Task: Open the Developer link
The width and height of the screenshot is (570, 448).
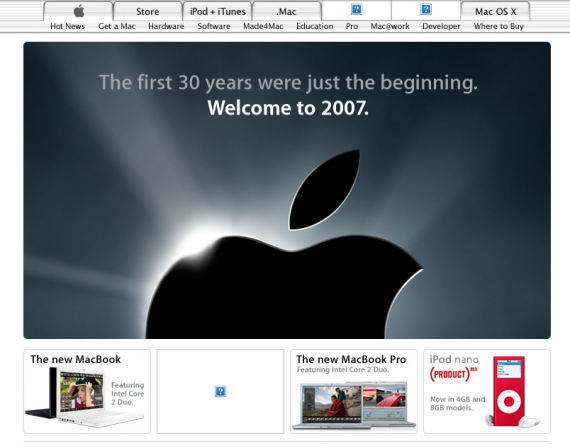Action: [441, 26]
